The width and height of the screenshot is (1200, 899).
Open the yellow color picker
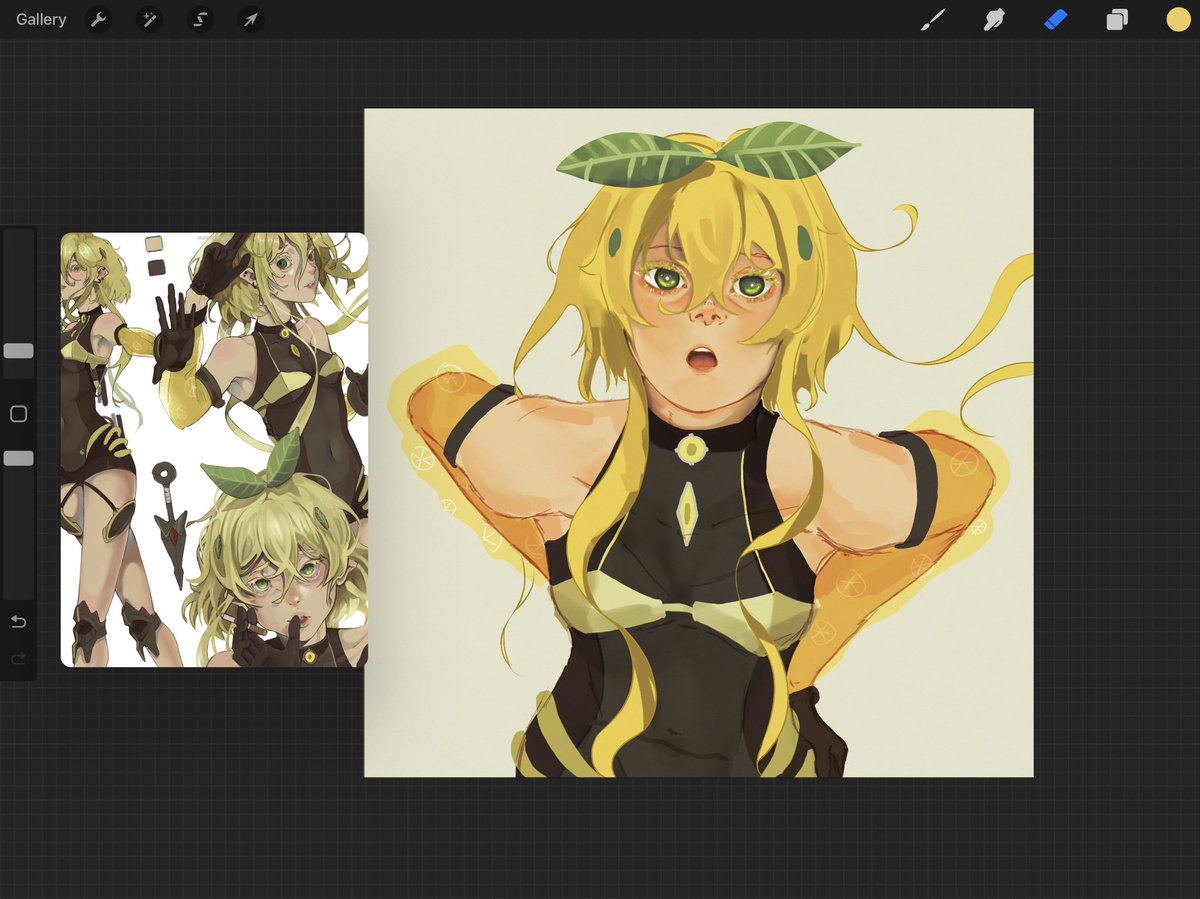[1178, 19]
